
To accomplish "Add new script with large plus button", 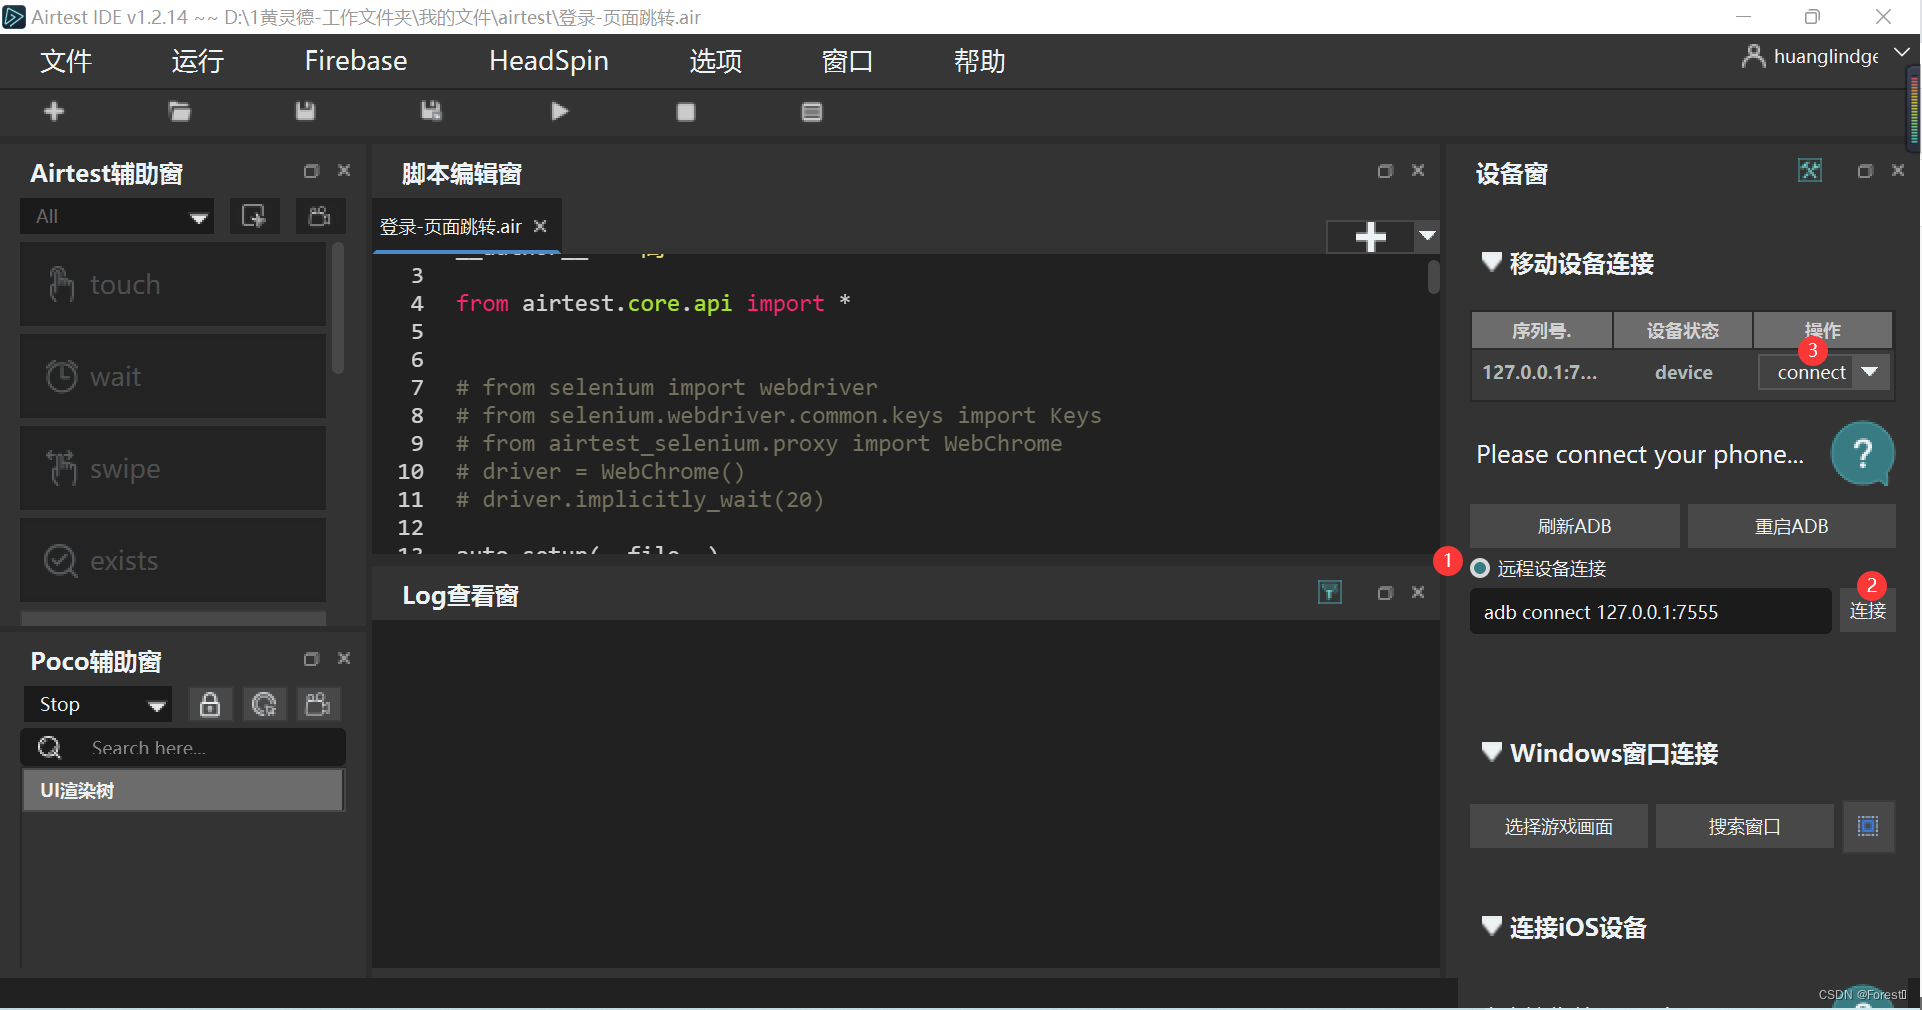I will click(1370, 237).
